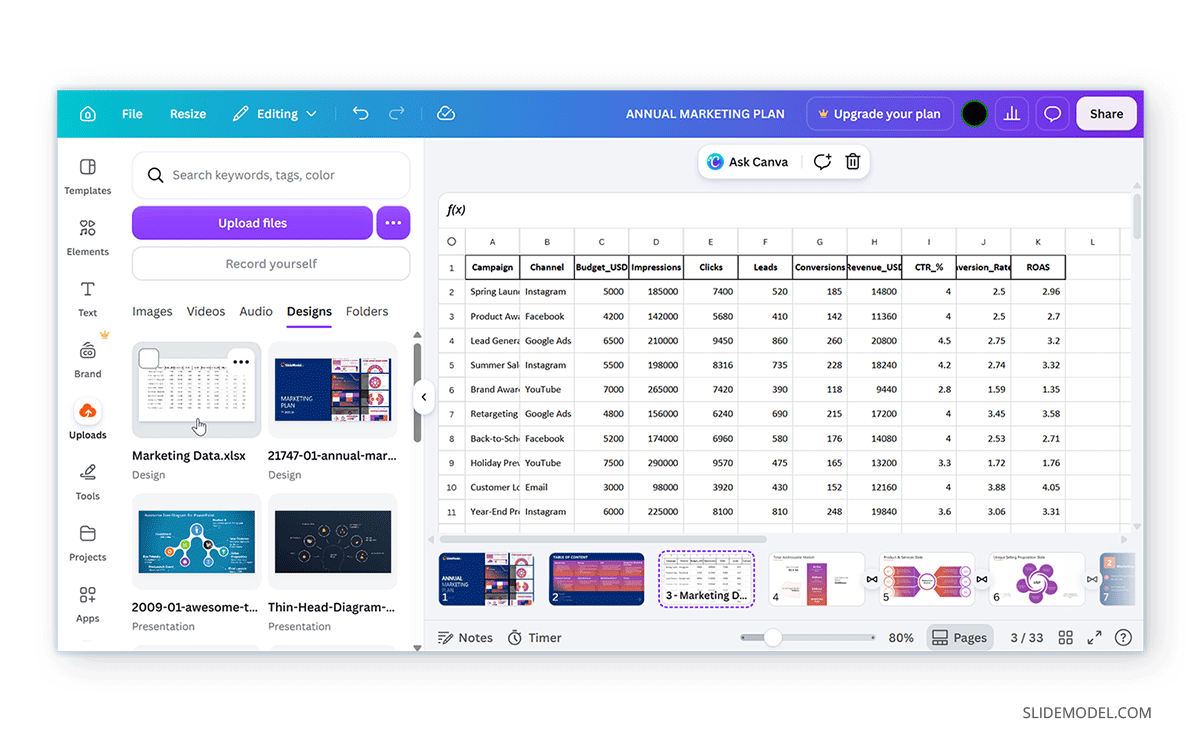Open more upload options ellipsis button

pyautogui.click(x=393, y=223)
